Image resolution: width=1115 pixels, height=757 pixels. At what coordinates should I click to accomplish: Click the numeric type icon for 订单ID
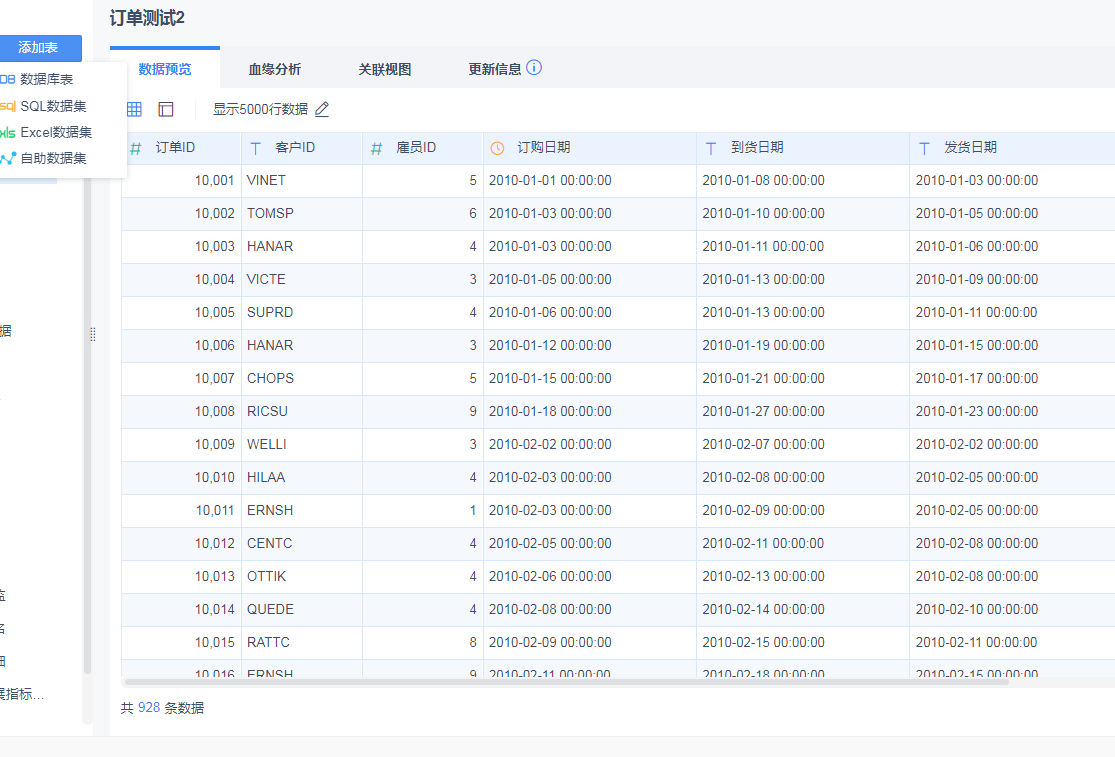click(x=136, y=148)
